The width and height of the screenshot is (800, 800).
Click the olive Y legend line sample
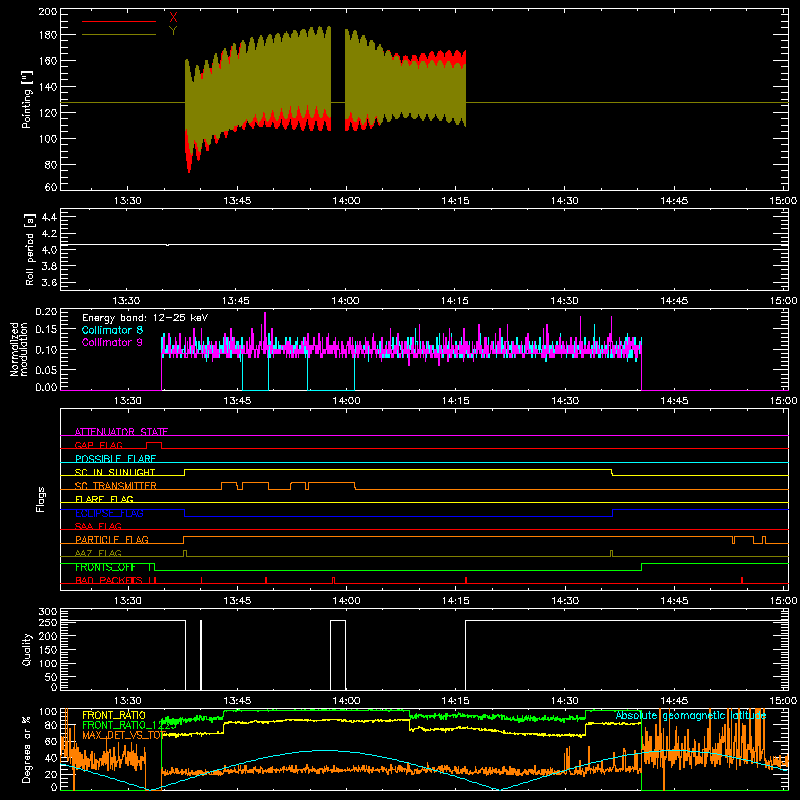119,35
